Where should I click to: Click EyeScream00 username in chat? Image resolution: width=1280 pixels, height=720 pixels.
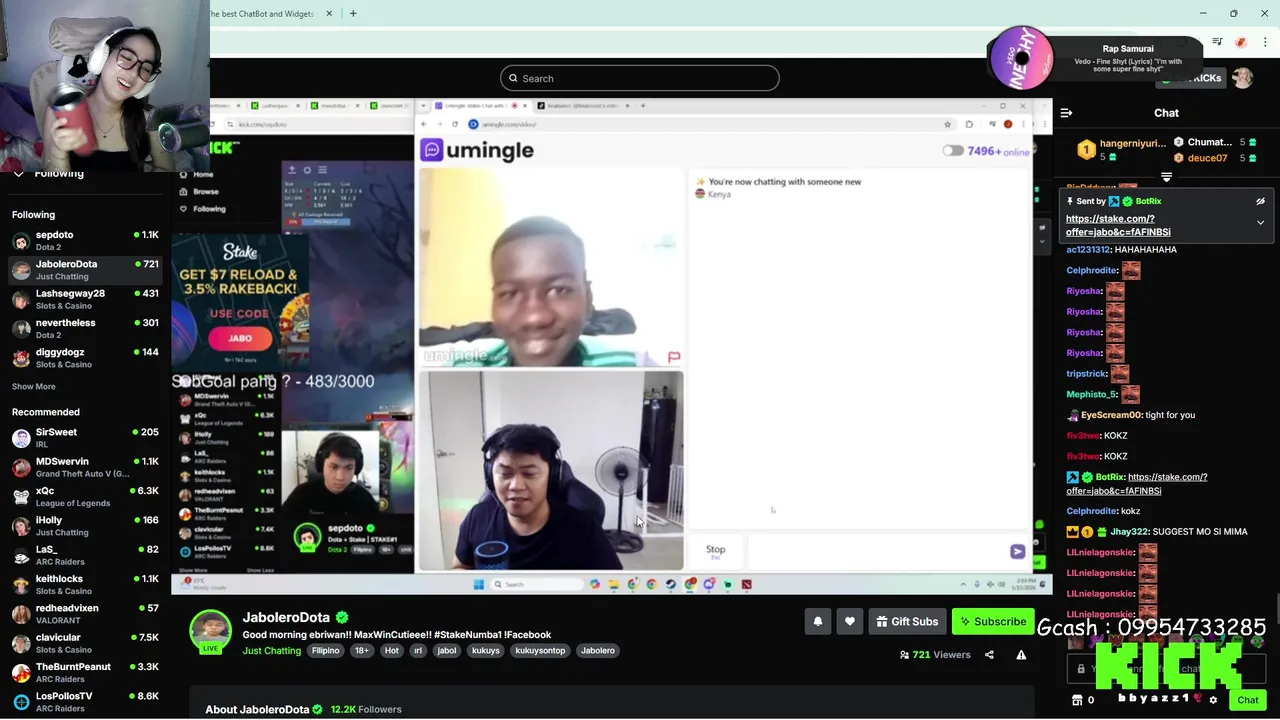coord(1109,415)
